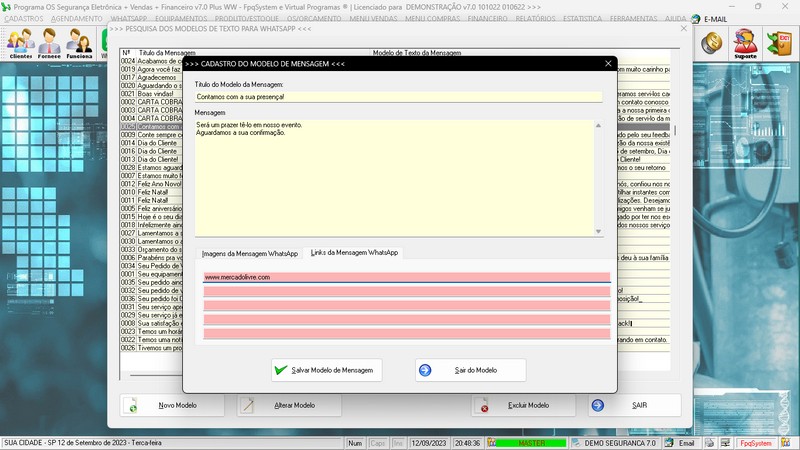The image size is (800, 450).
Task: Click the Novo Modelo button
Action: [172, 405]
